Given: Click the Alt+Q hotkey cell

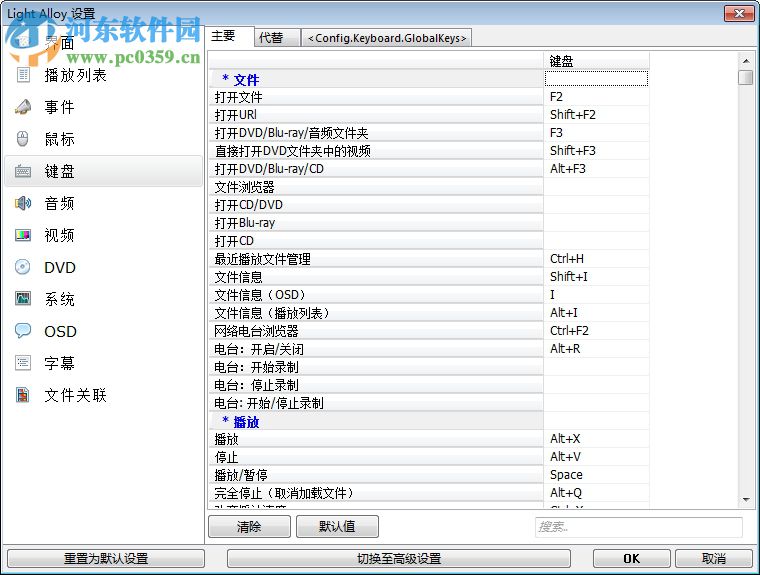Looking at the screenshot, I should pos(596,493).
